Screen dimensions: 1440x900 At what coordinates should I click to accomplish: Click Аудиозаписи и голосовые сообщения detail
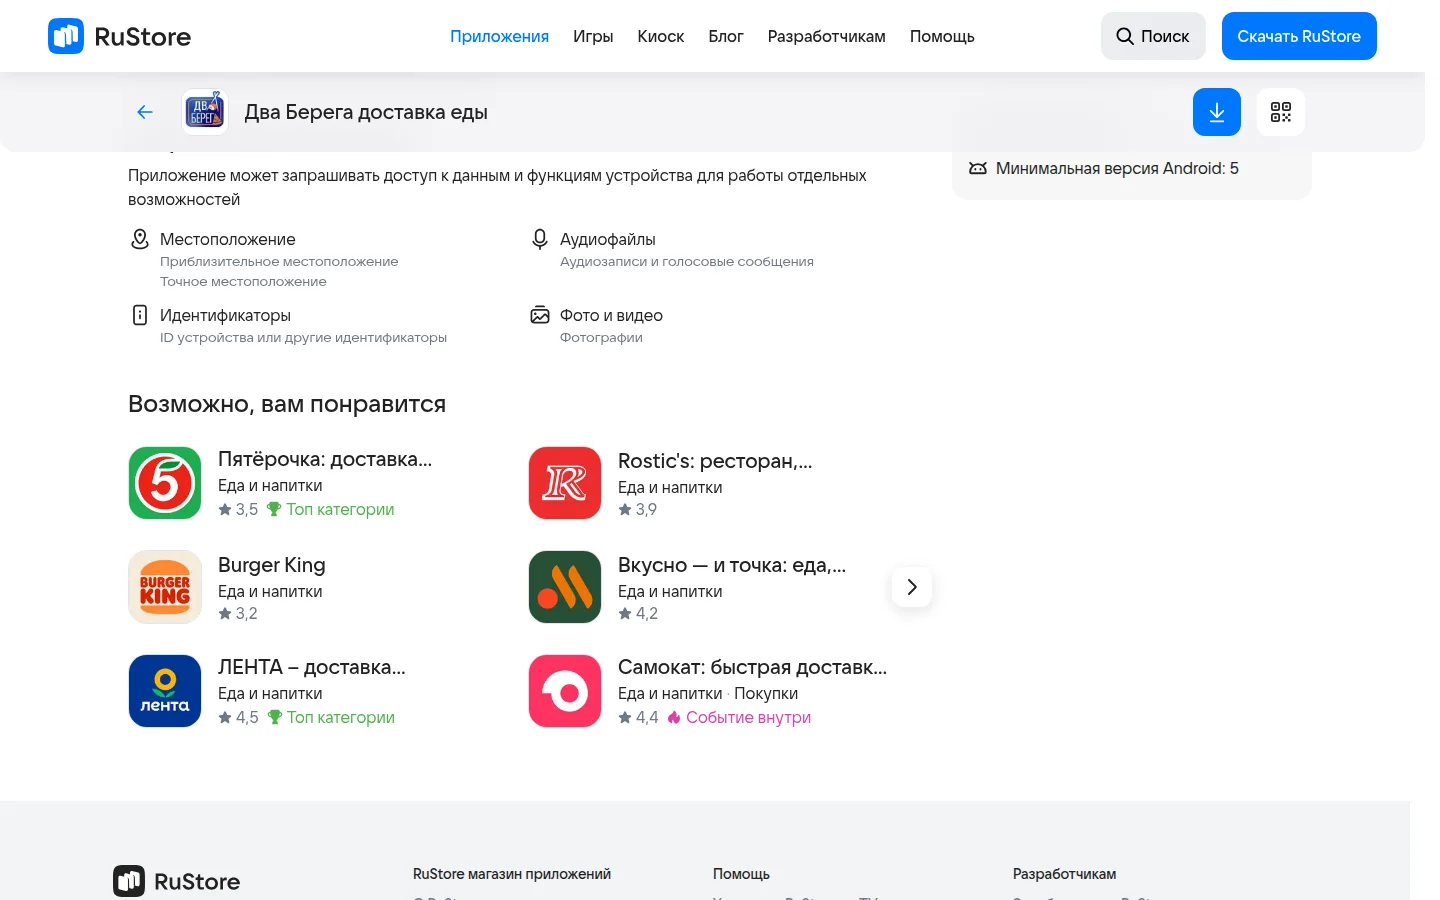click(x=687, y=261)
